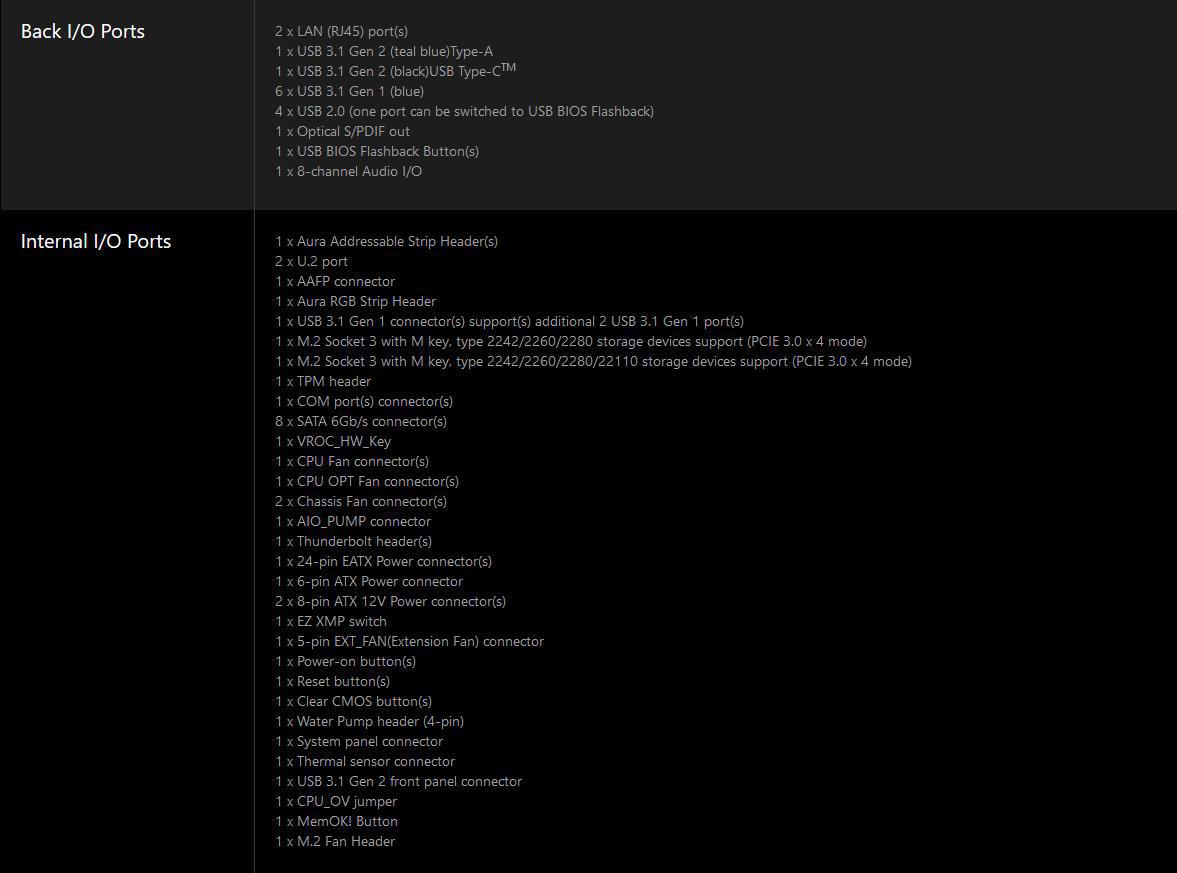1177x873 pixels.
Task: Click the M.2 Fan Header entry
Action: (x=335, y=842)
